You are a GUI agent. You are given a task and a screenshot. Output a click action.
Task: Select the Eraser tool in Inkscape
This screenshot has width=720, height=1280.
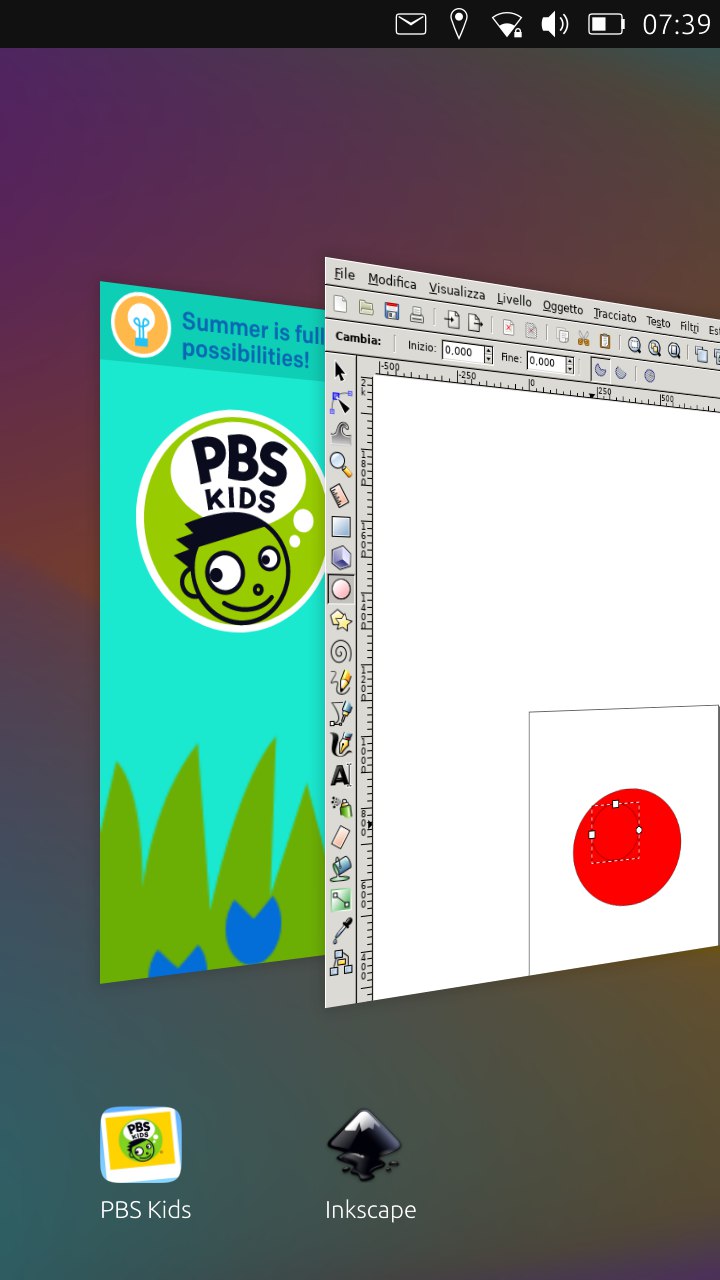pos(341,836)
